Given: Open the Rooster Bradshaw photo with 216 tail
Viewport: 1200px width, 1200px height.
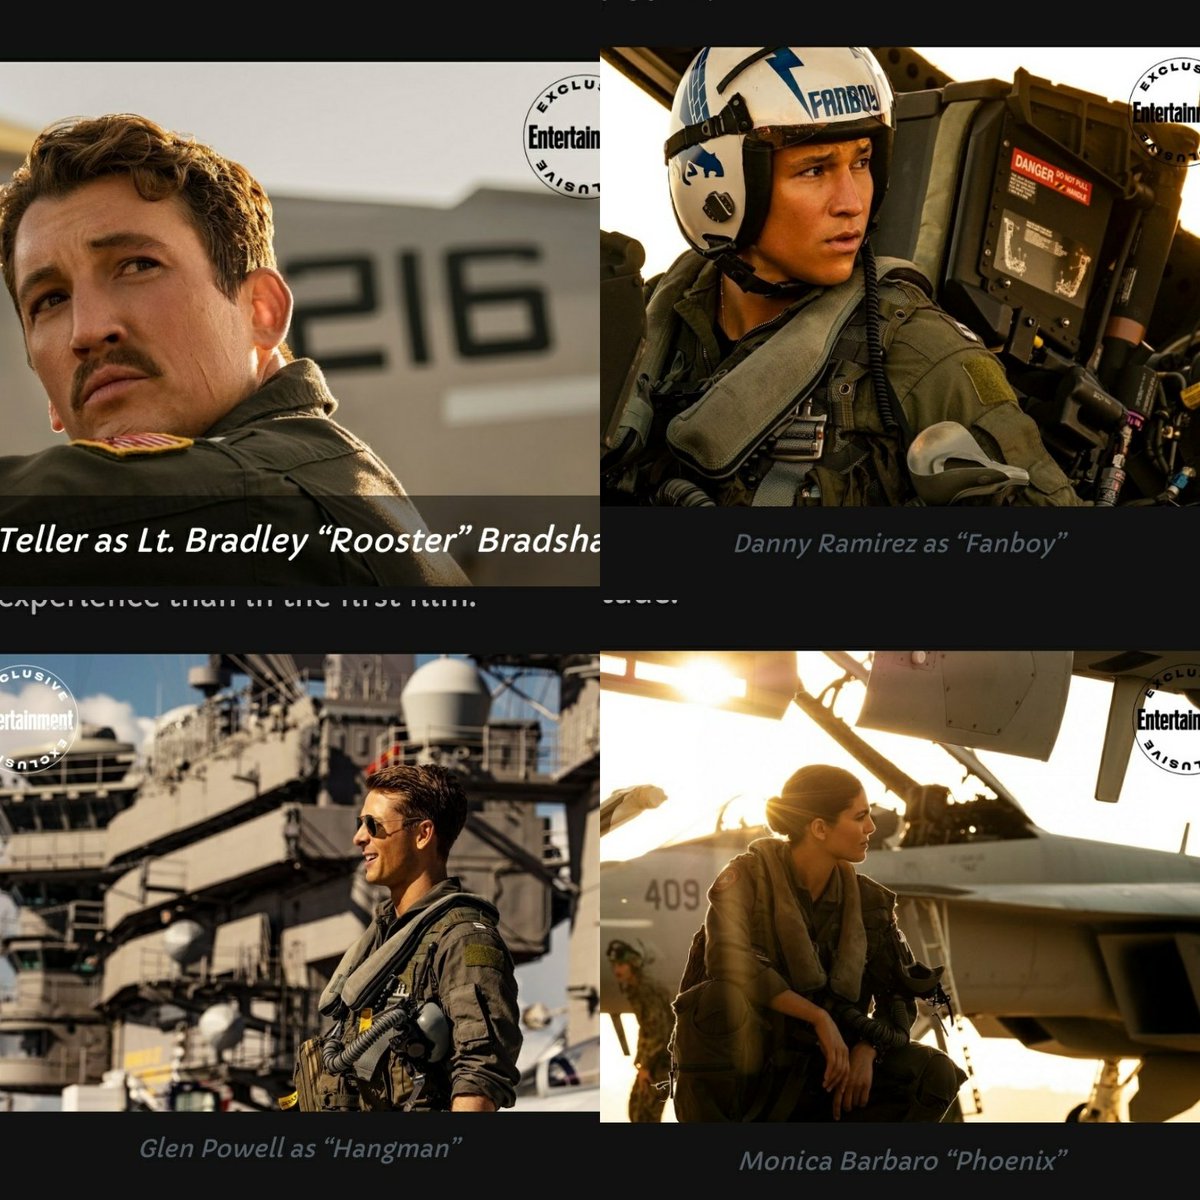Looking at the screenshot, I should point(300,323).
